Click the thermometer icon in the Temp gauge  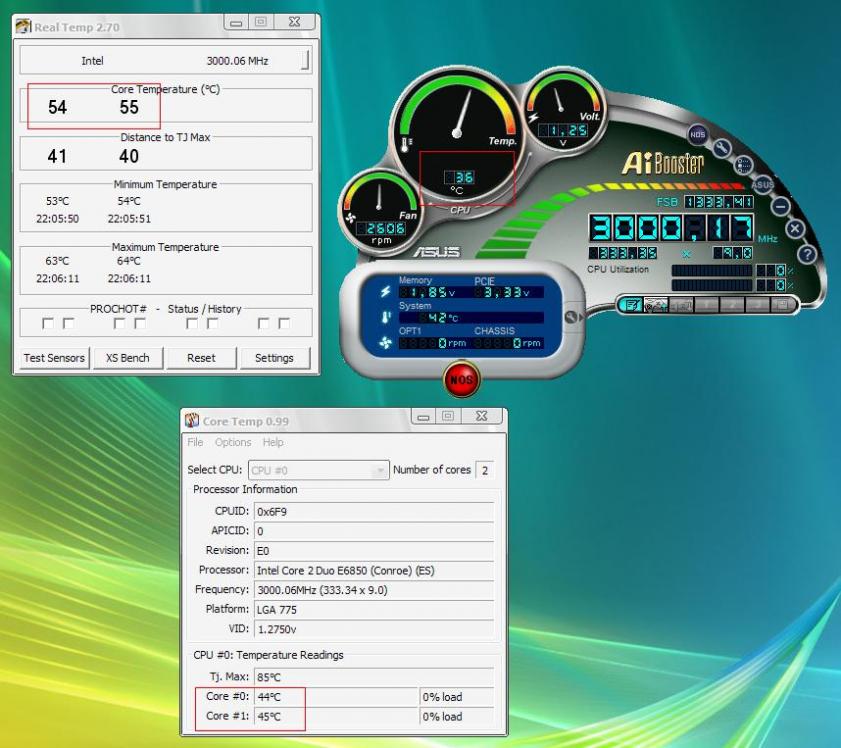pyautogui.click(x=407, y=144)
